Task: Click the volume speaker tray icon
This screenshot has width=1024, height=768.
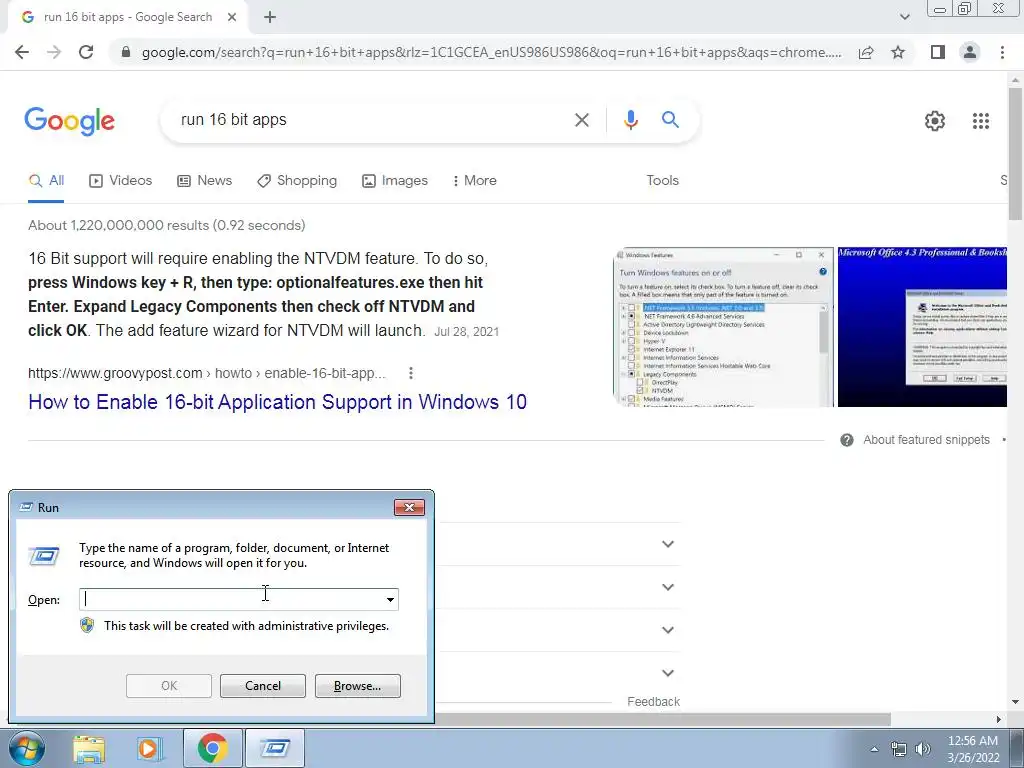Action: [x=923, y=749]
